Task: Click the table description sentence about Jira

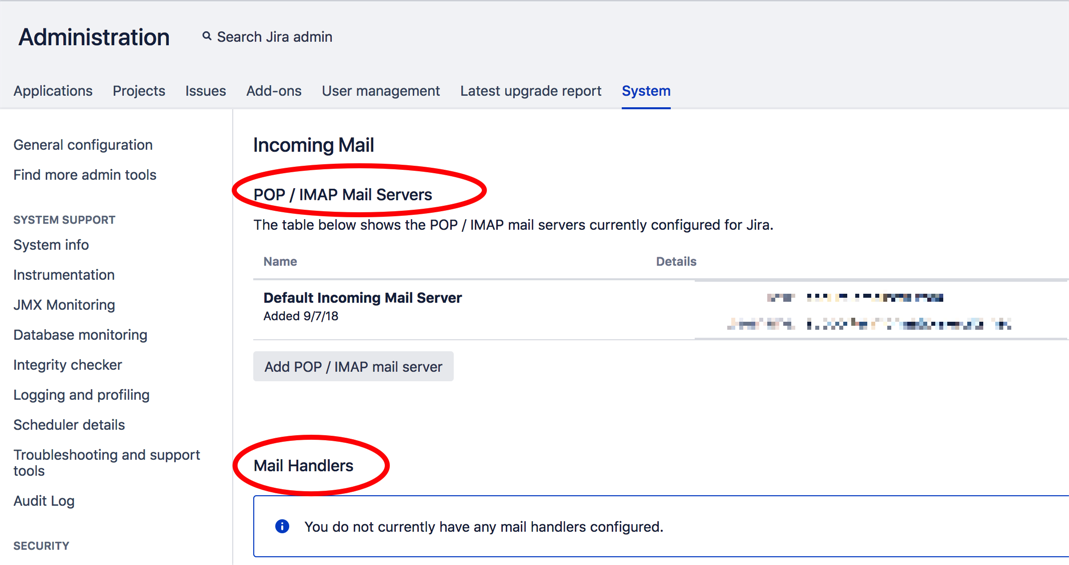Action: click(x=513, y=225)
